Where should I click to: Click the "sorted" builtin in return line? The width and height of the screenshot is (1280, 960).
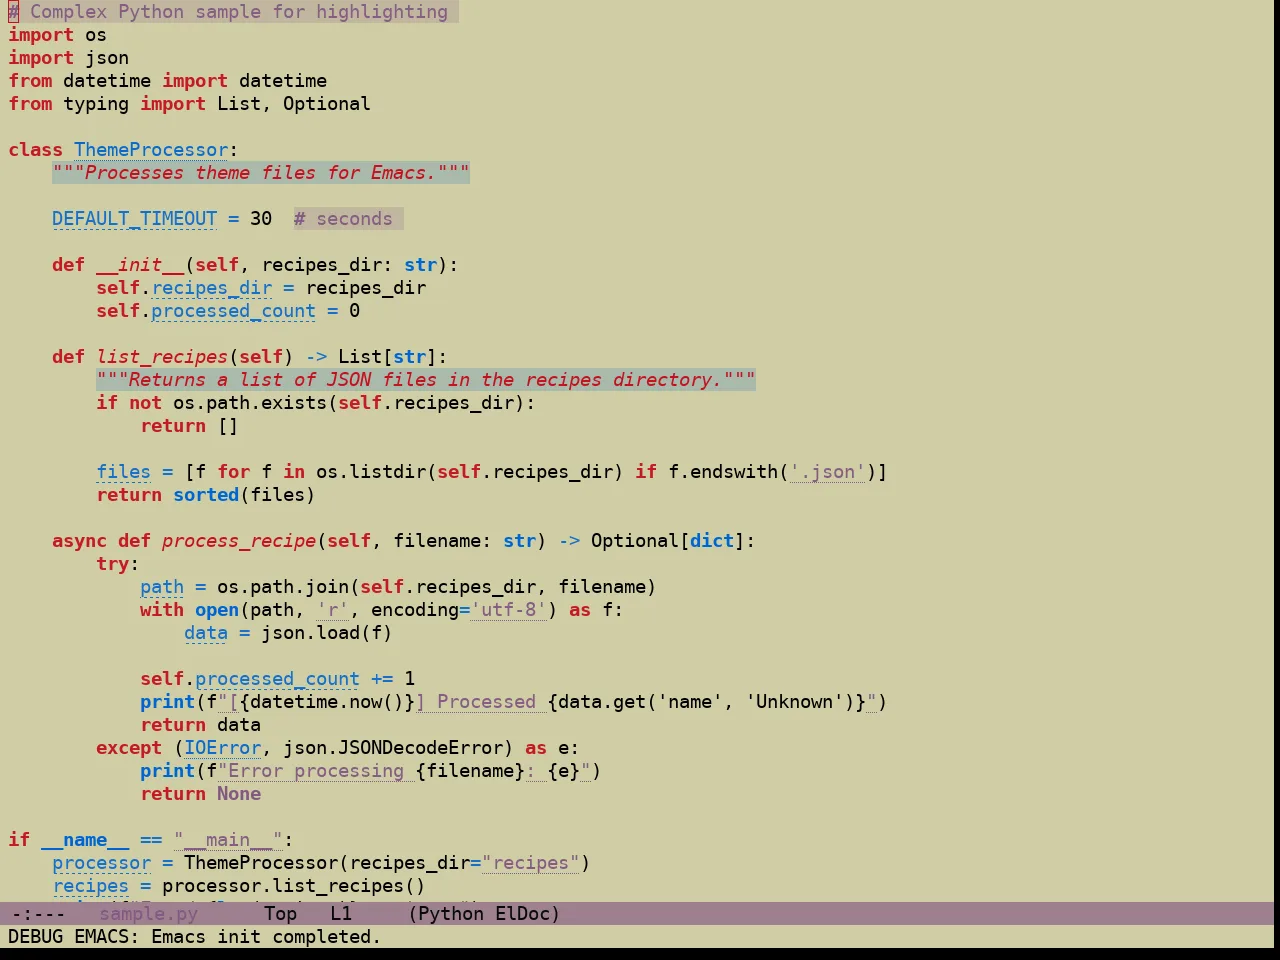(x=206, y=495)
